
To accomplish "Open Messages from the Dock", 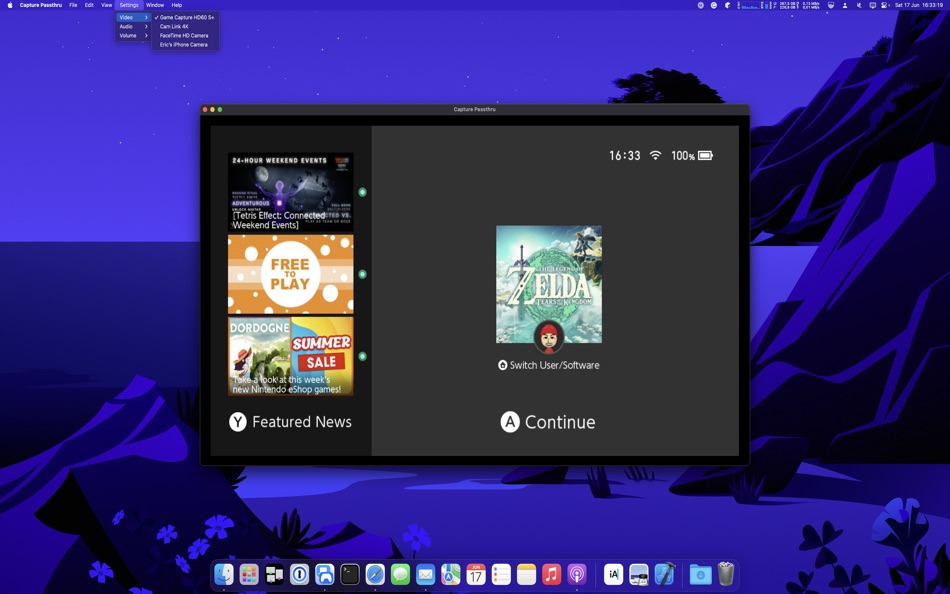I will (400, 573).
